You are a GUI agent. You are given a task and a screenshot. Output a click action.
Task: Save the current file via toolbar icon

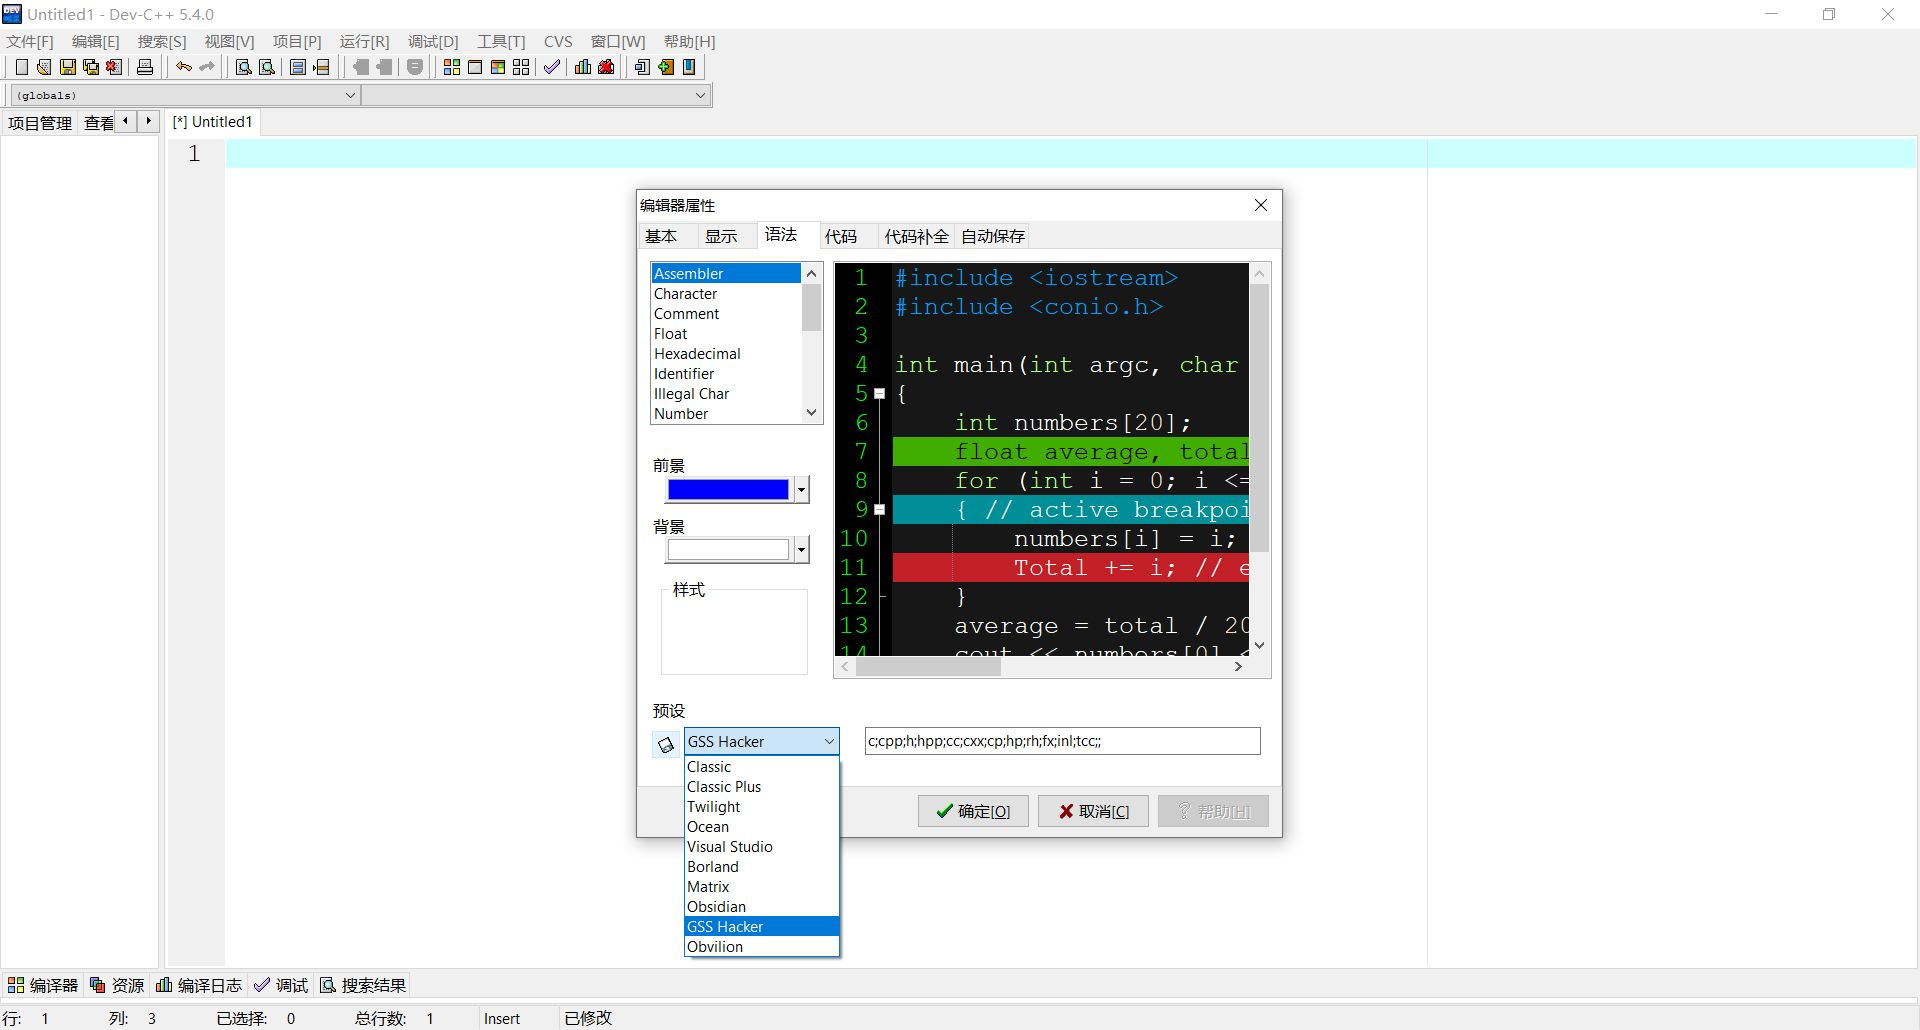(67, 67)
